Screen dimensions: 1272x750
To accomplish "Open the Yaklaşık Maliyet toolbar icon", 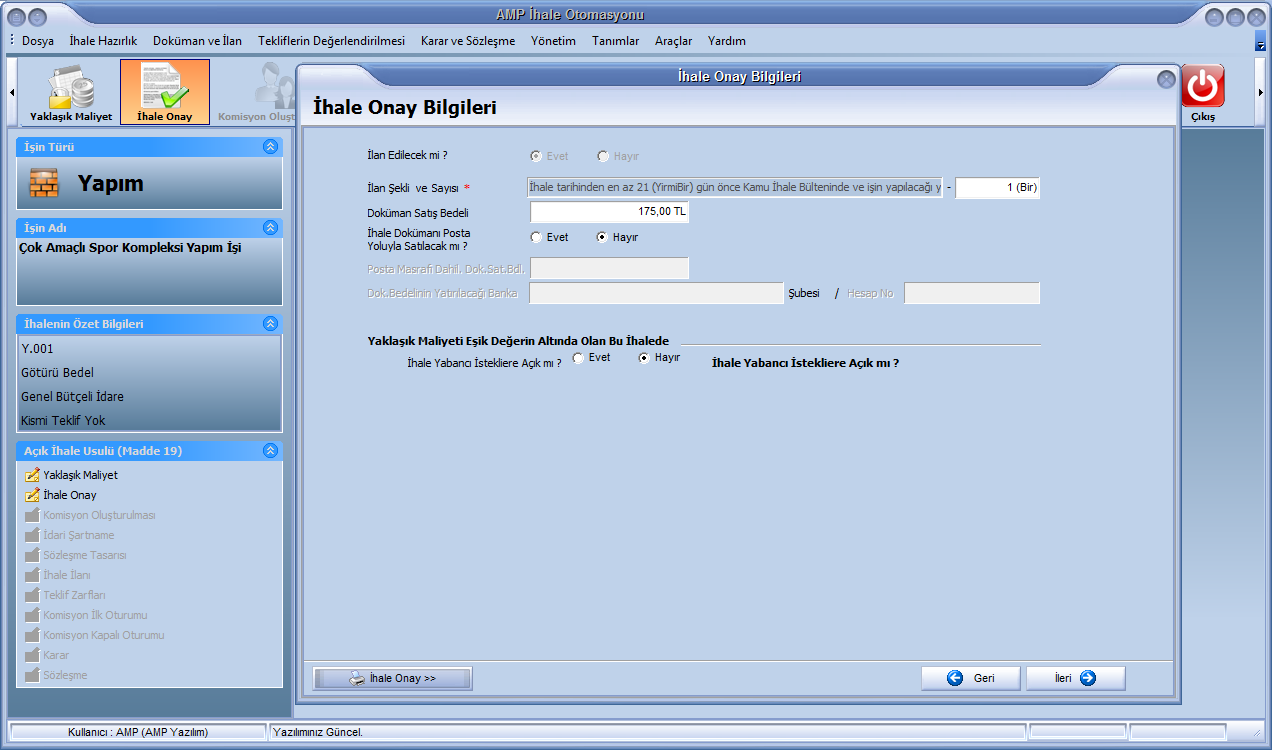I will (x=70, y=92).
